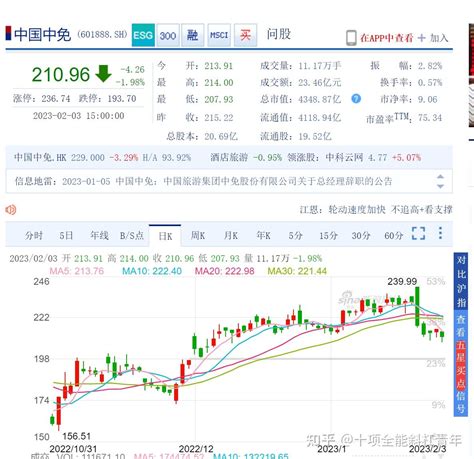Image resolution: width=474 pixels, height=459 pixels.
Task: Open the 酒店旅游 sector link
Action: pos(229,157)
